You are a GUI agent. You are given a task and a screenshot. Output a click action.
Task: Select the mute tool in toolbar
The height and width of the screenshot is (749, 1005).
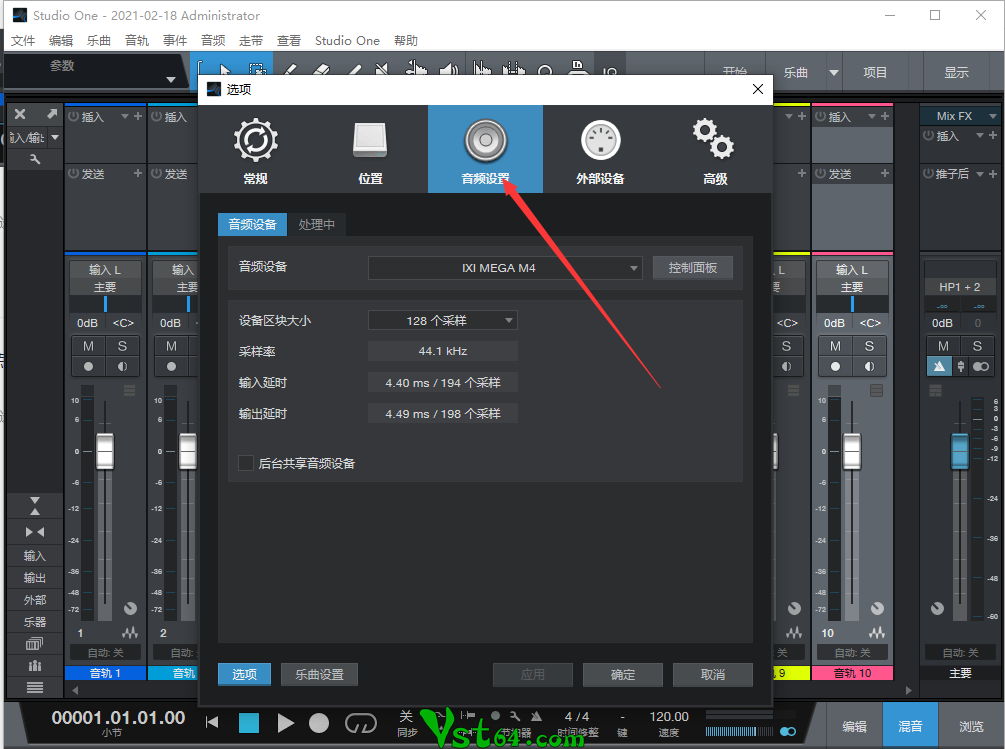pyautogui.click(x=382, y=69)
